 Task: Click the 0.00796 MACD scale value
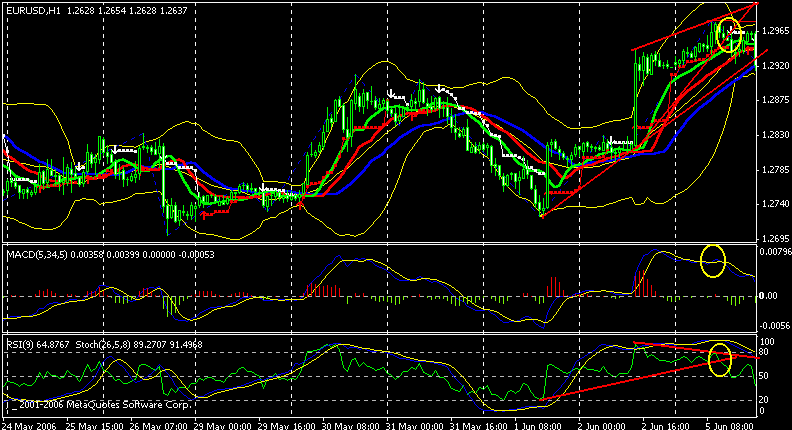pyautogui.click(x=773, y=252)
